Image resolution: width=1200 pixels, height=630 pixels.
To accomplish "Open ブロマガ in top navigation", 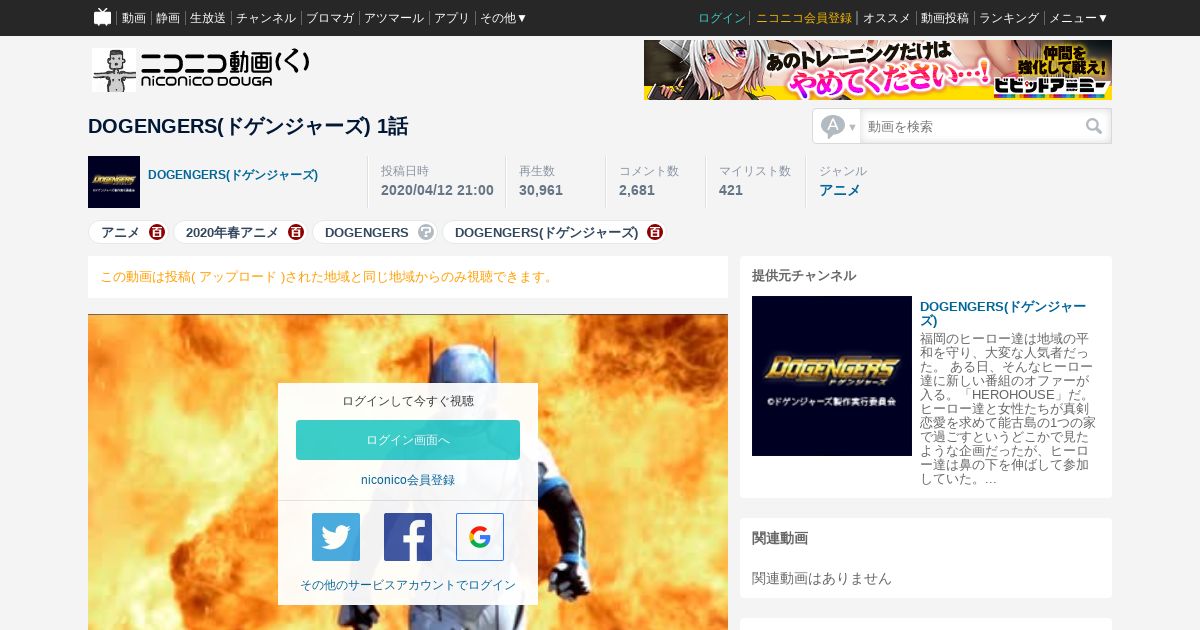I will [330, 18].
